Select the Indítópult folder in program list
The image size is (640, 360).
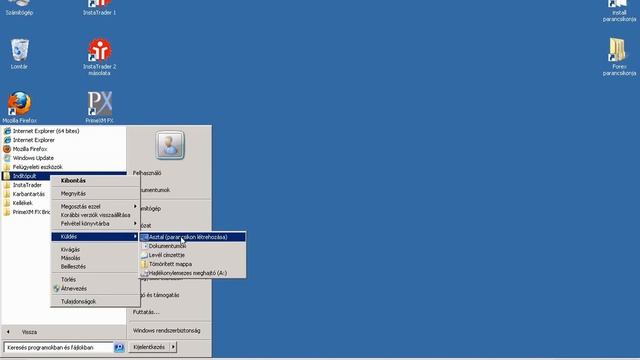coord(24,176)
